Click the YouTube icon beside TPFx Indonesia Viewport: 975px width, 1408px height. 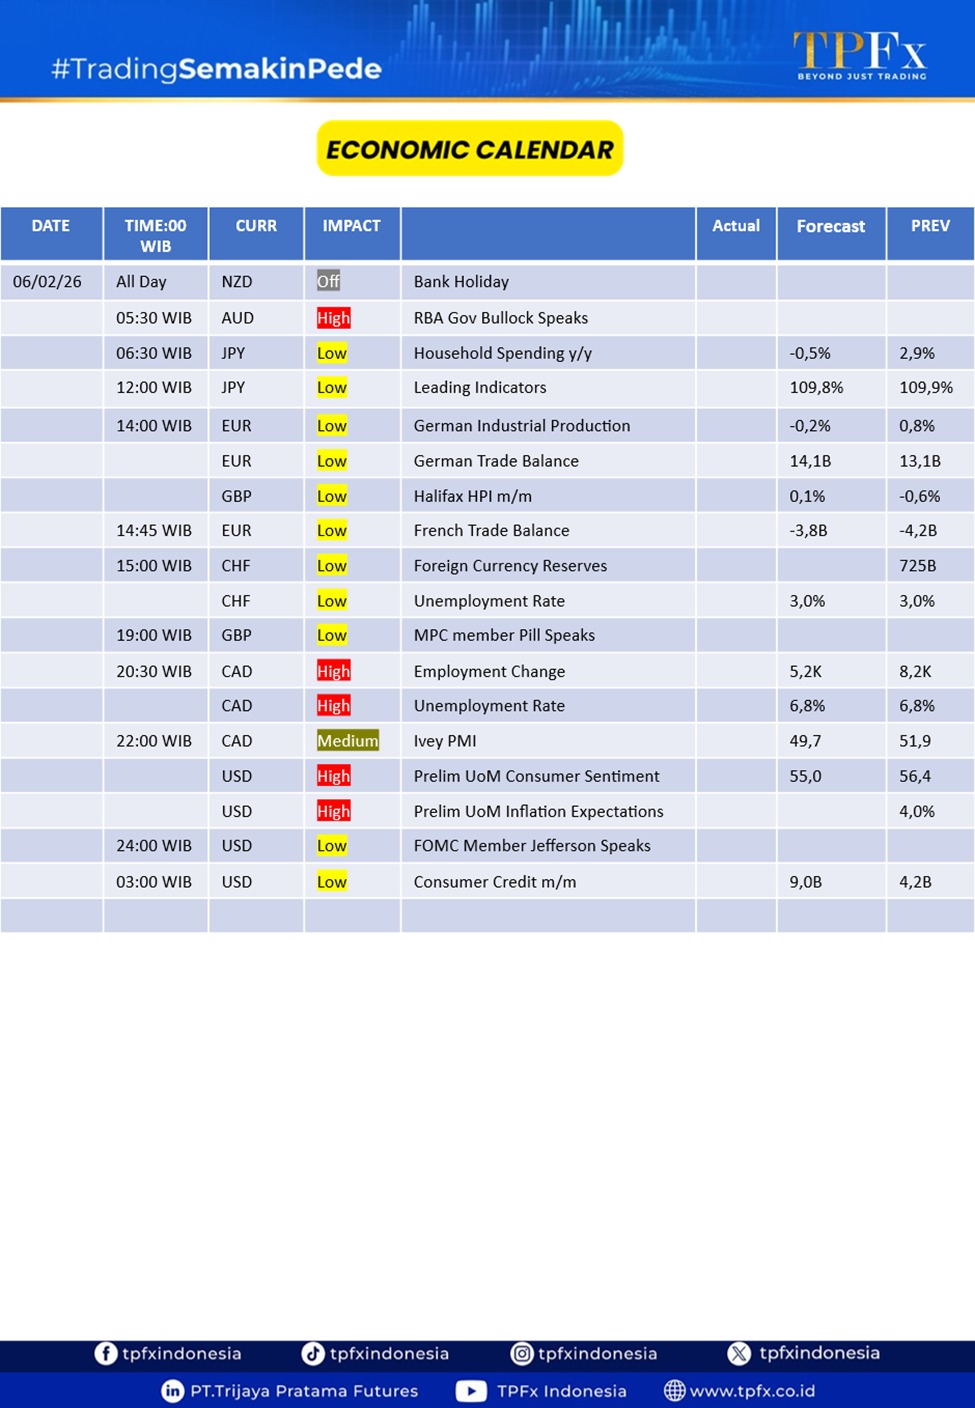[x=471, y=1391]
